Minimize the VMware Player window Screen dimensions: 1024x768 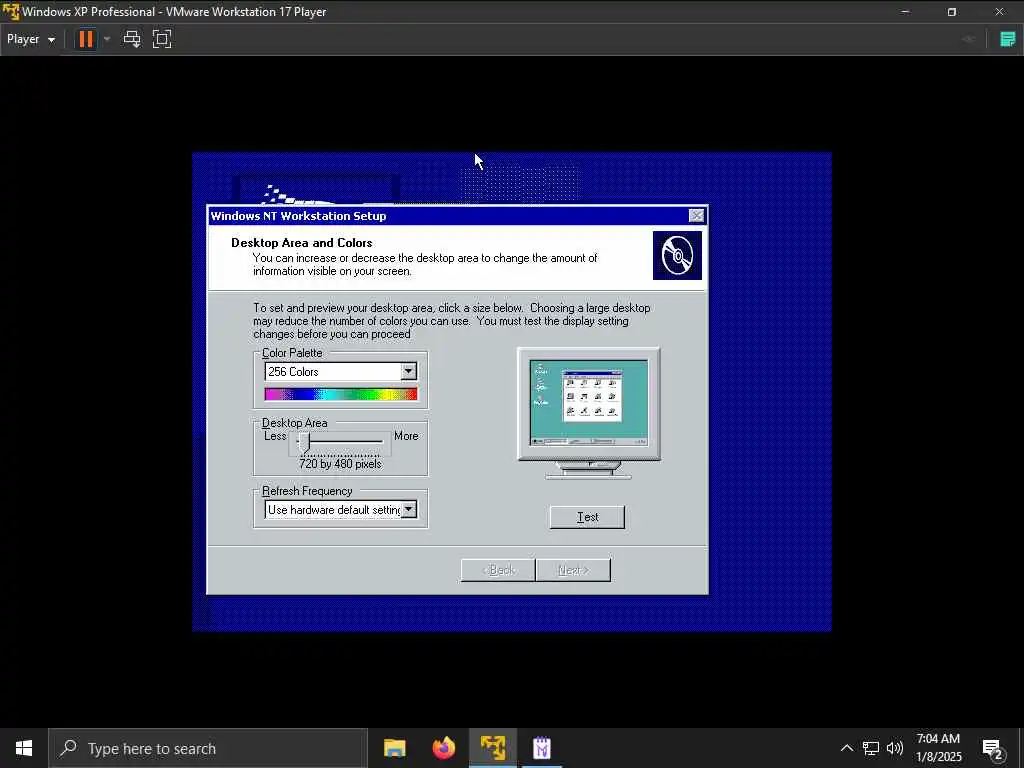[x=905, y=12]
